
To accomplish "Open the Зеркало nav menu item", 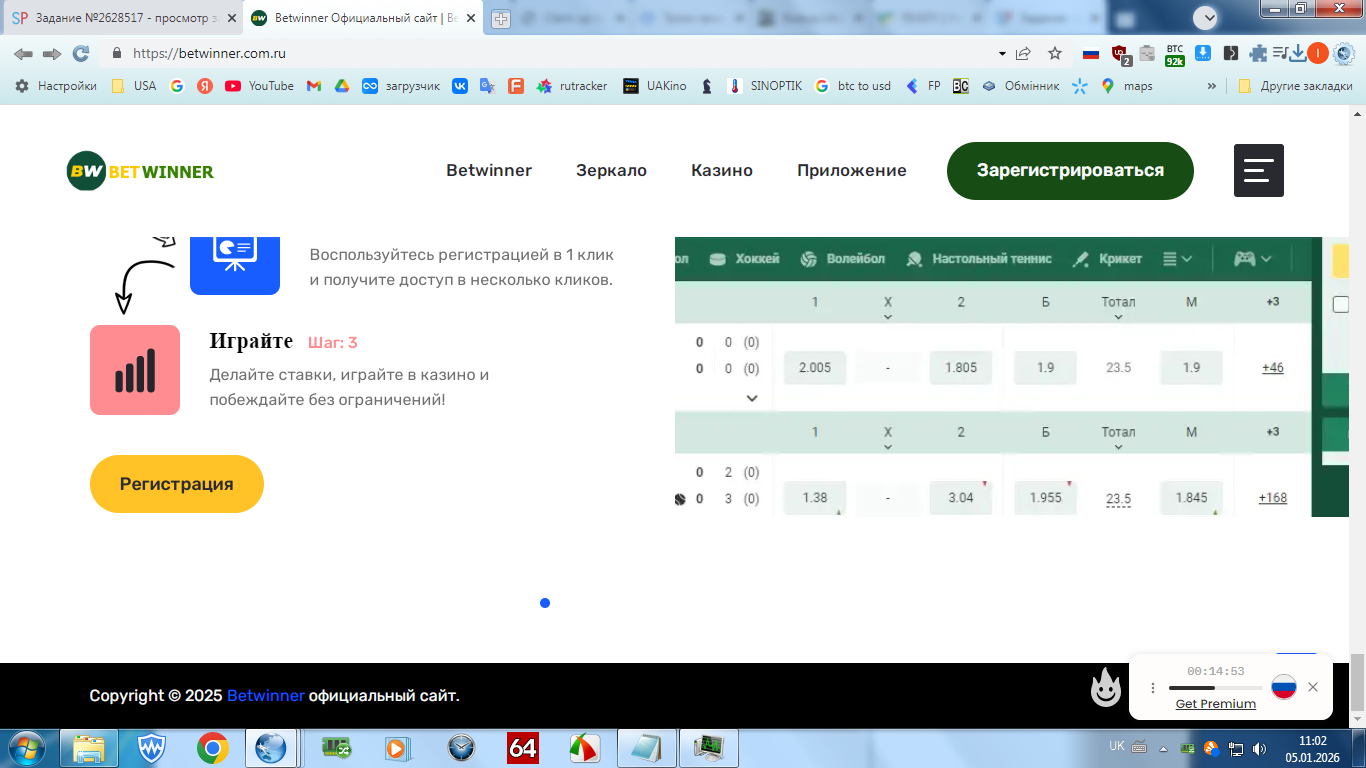I will pos(611,170).
